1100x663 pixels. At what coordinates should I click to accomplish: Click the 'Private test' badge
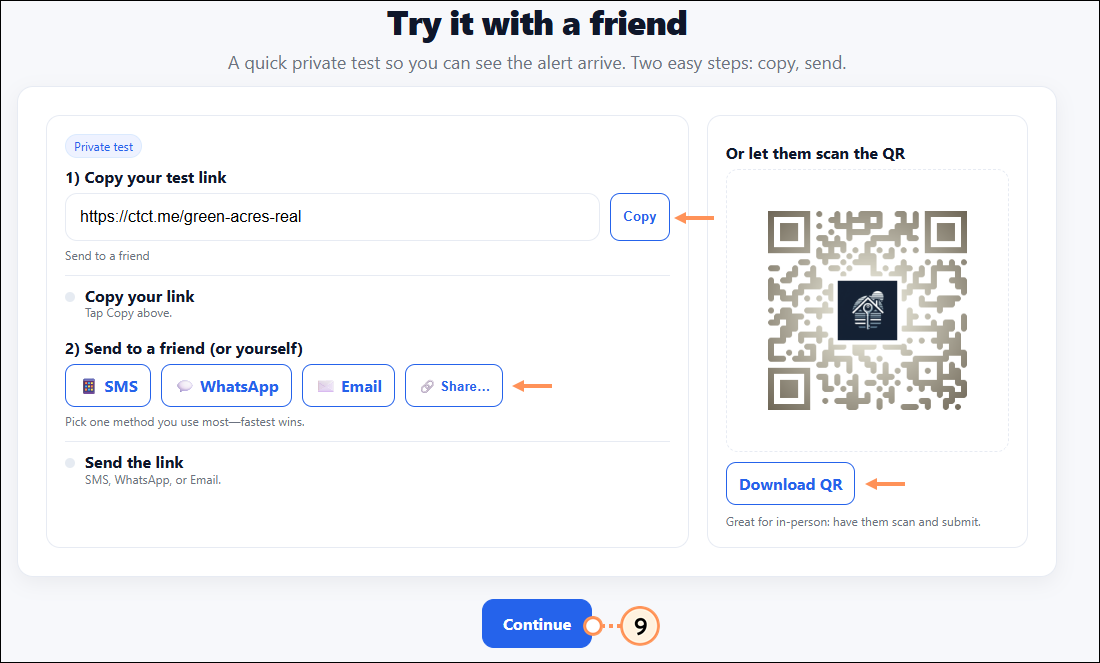[104, 147]
